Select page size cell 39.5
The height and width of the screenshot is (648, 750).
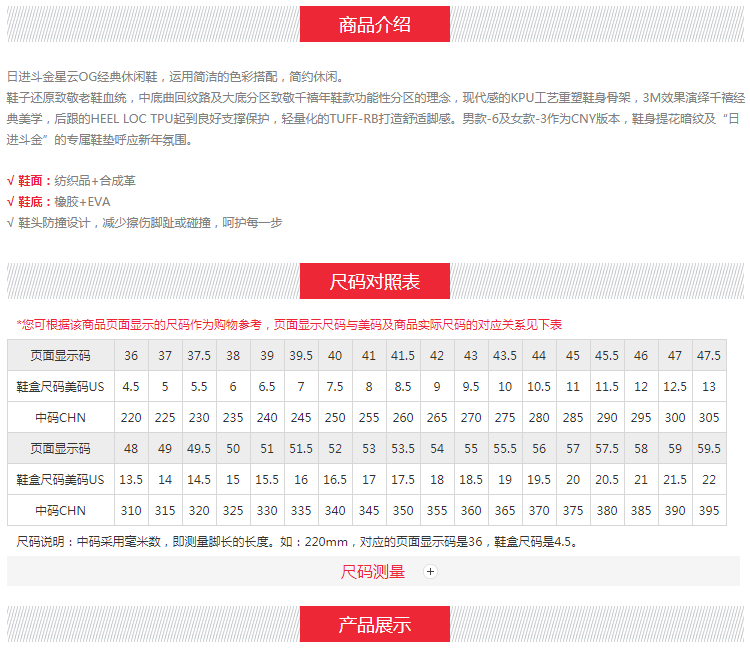pos(301,355)
